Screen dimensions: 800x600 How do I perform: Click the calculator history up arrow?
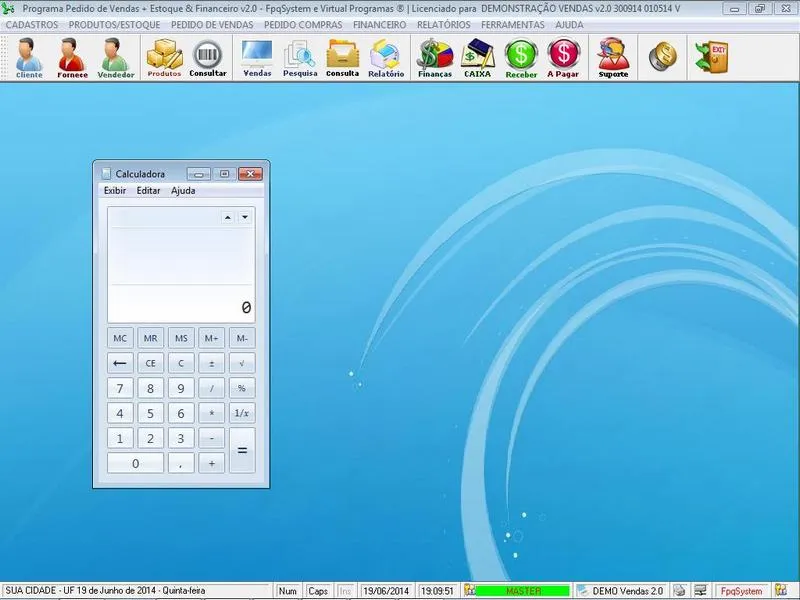tap(227, 216)
